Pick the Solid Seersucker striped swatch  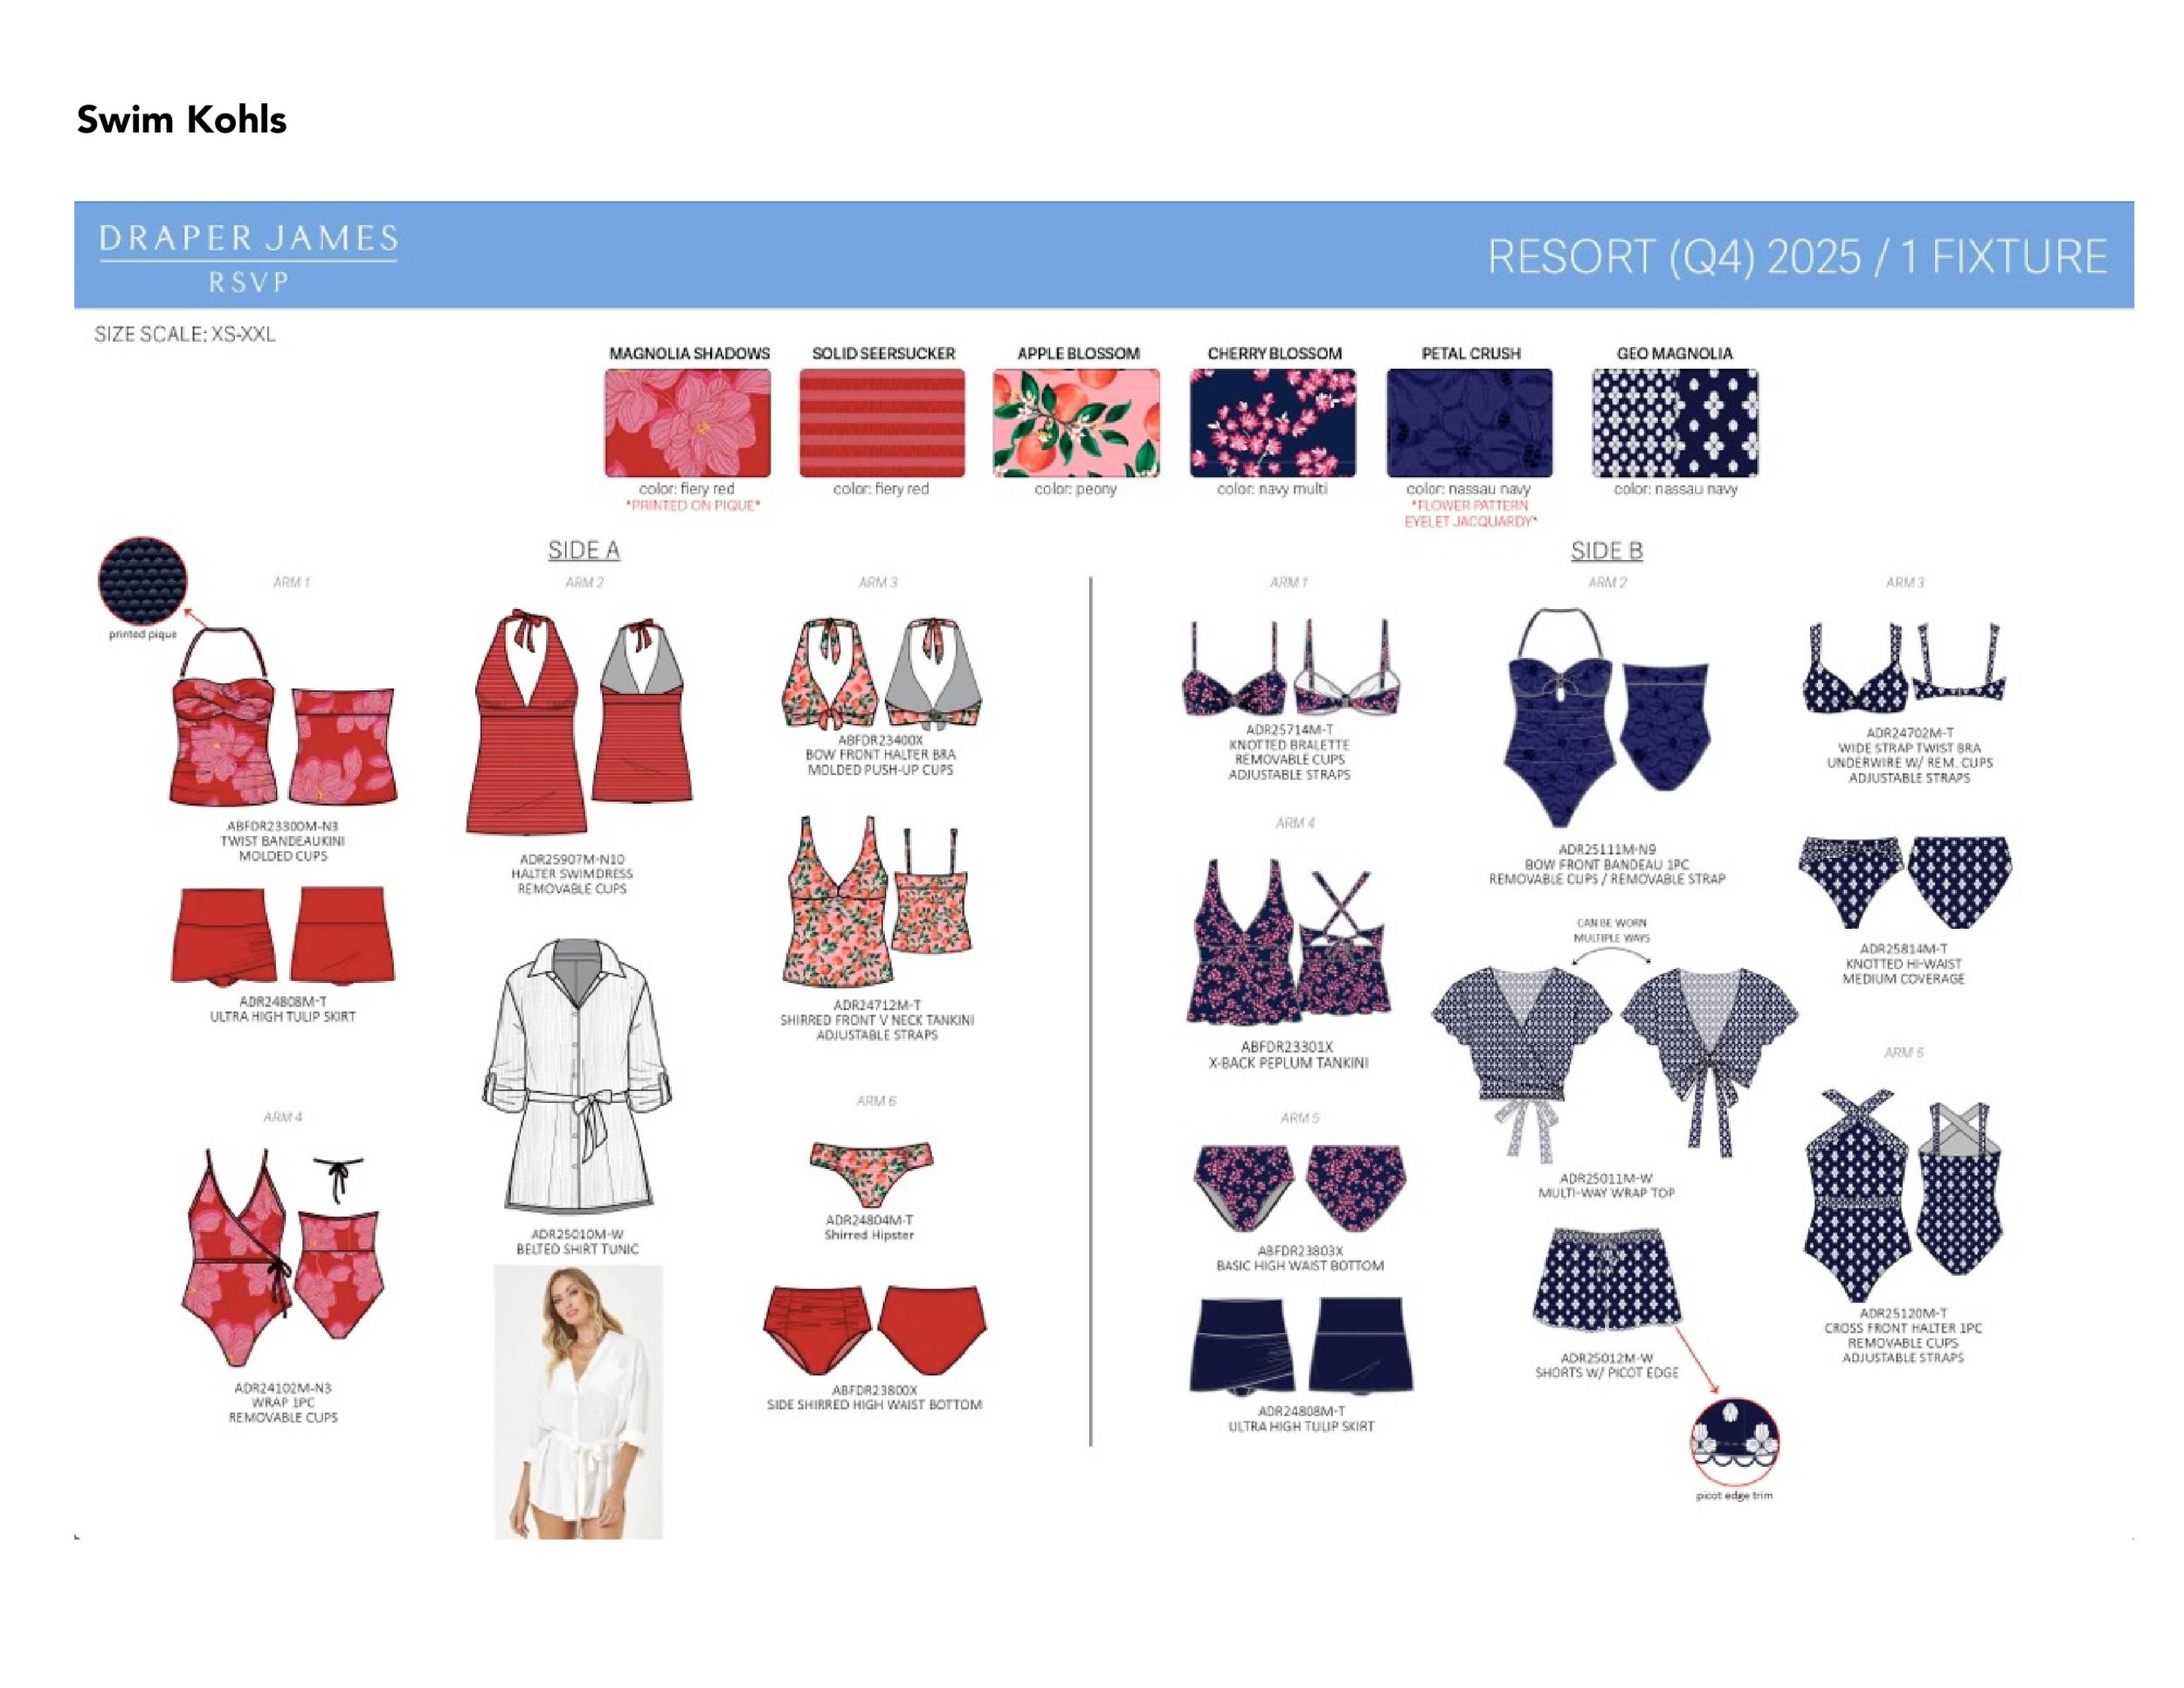[882, 423]
